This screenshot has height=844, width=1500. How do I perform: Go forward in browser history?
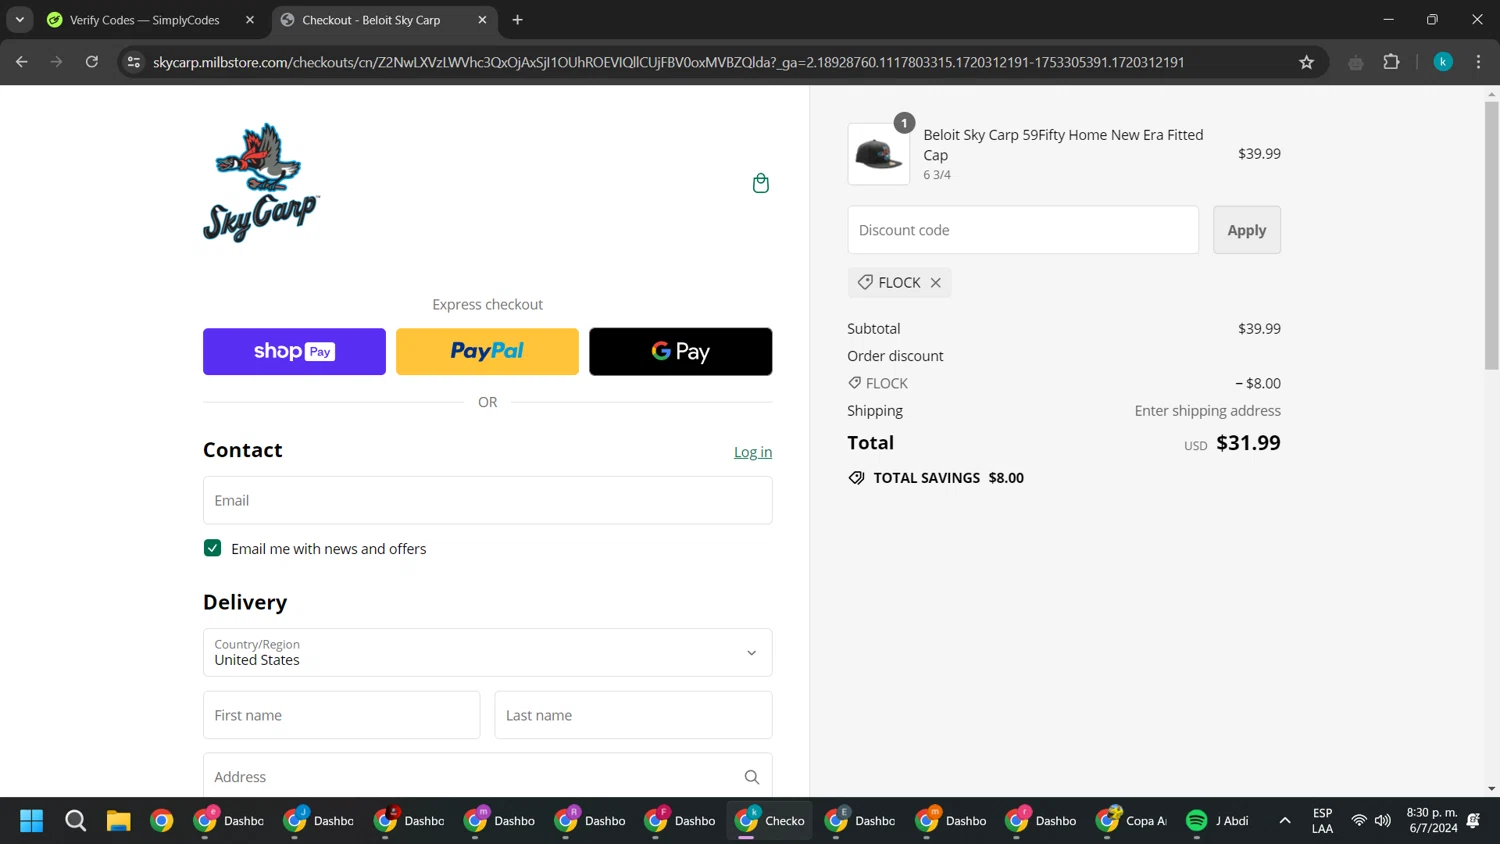click(x=57, y=62)
